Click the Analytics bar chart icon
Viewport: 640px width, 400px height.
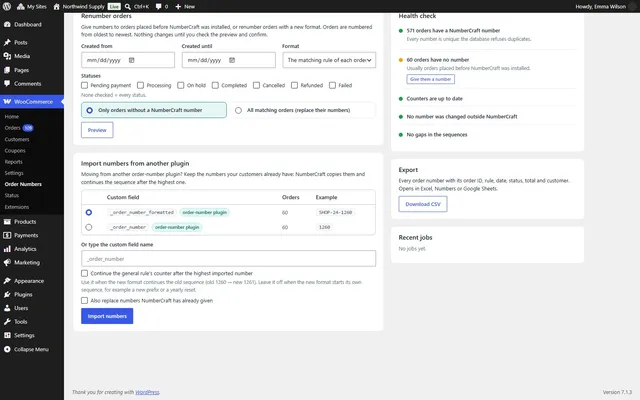(7, 249)
